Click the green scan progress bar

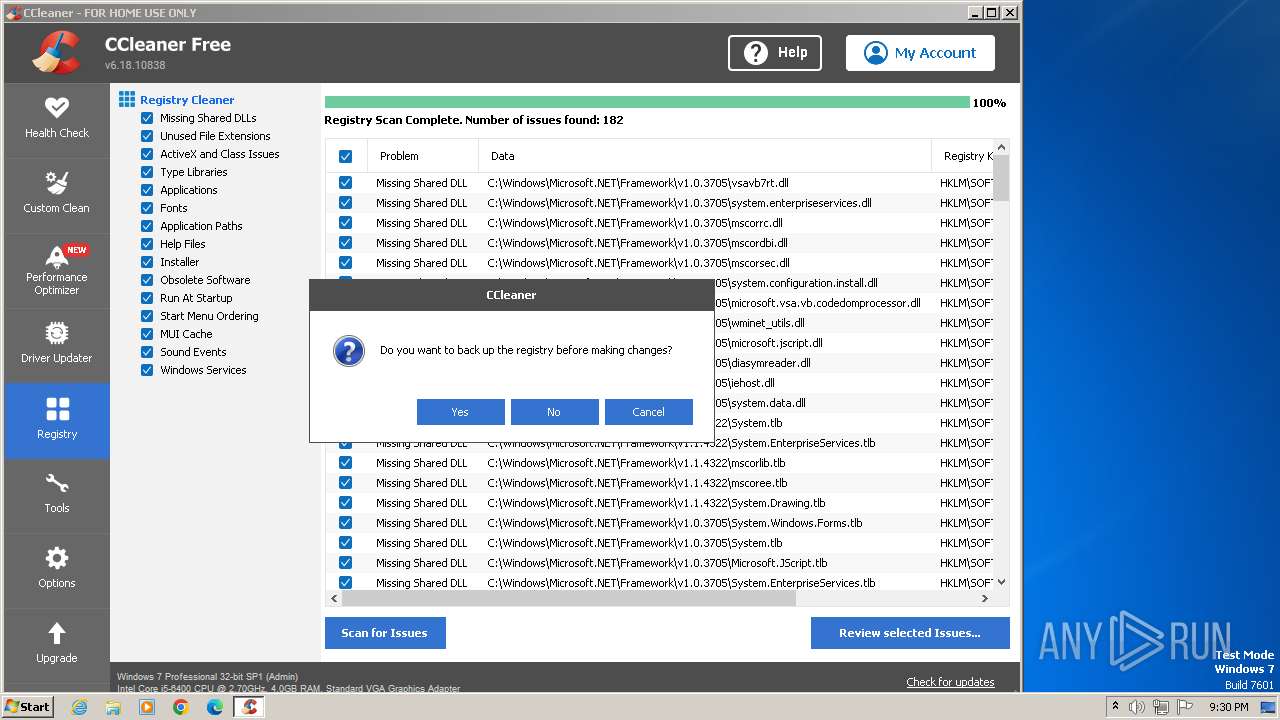coord(647,102)
